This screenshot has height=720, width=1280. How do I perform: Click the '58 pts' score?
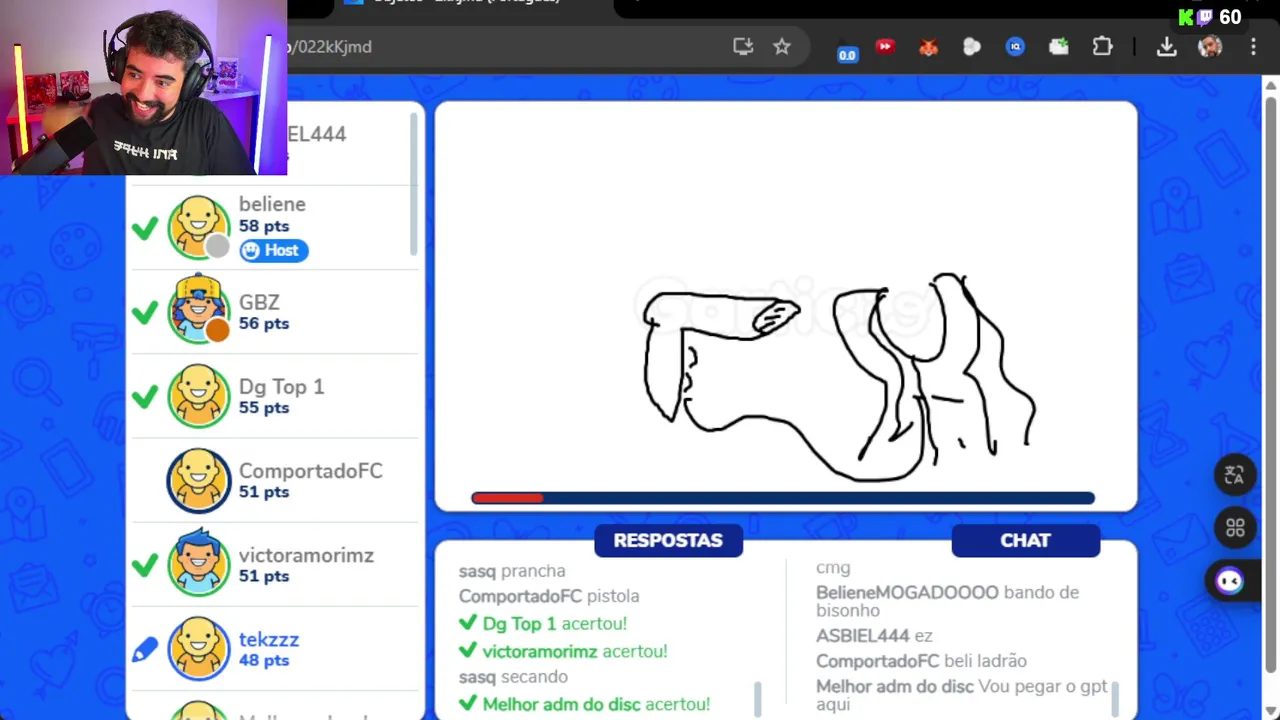click(264, 226)
